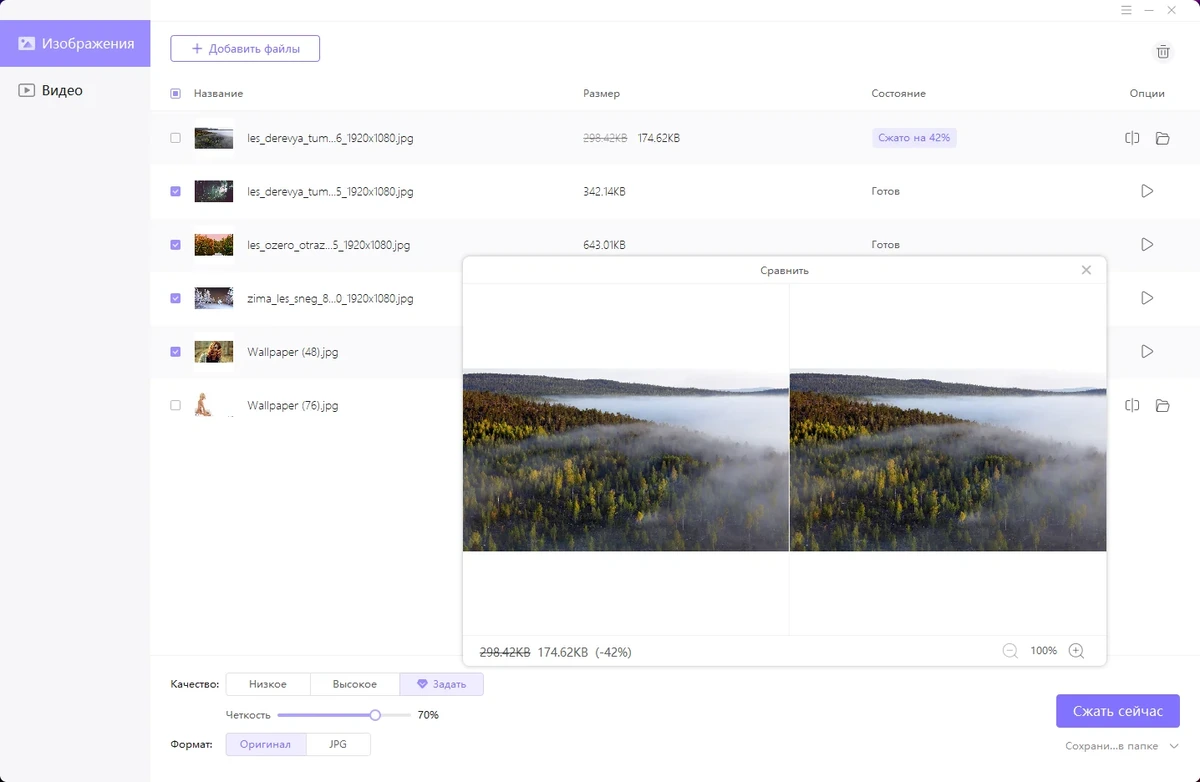Open output folder for les_derevya_tum...6 file

1162,138
